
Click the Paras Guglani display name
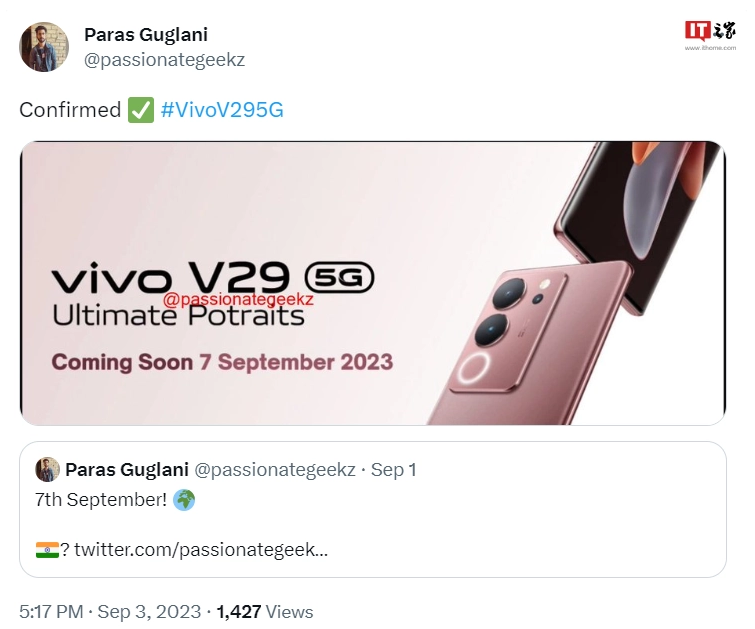tap(146, 35)
